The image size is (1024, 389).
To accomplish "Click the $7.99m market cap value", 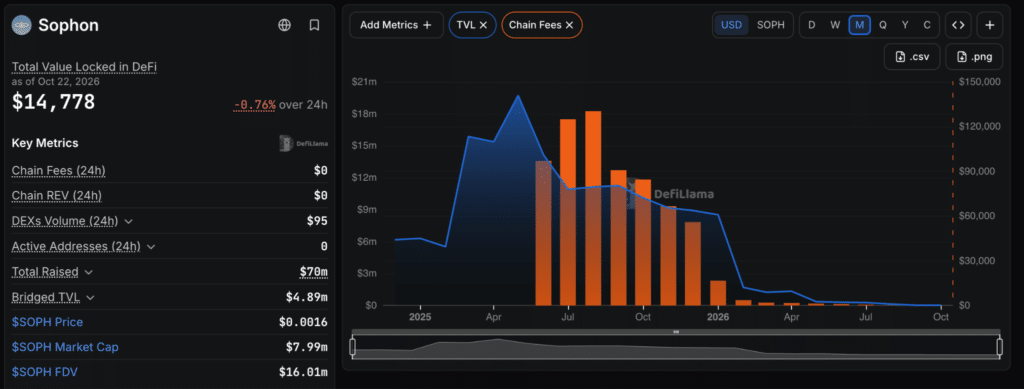I will (x=306, y=347).
